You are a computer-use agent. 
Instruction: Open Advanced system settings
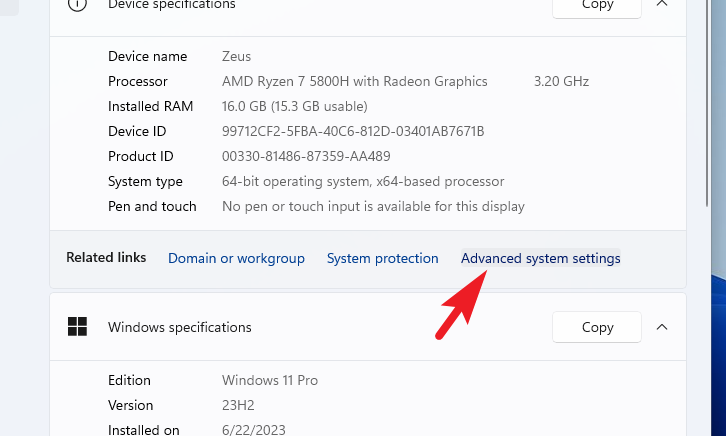[x=540, y=258]
